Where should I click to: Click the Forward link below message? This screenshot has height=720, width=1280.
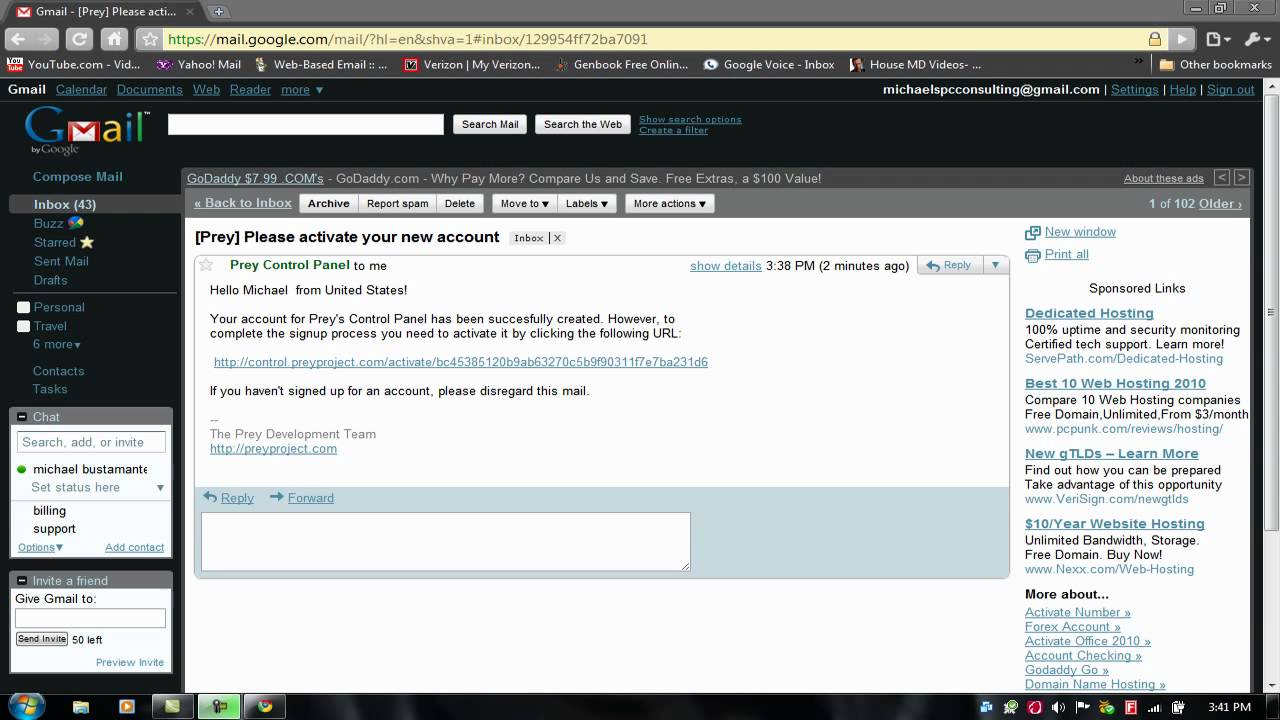(311, 498)
